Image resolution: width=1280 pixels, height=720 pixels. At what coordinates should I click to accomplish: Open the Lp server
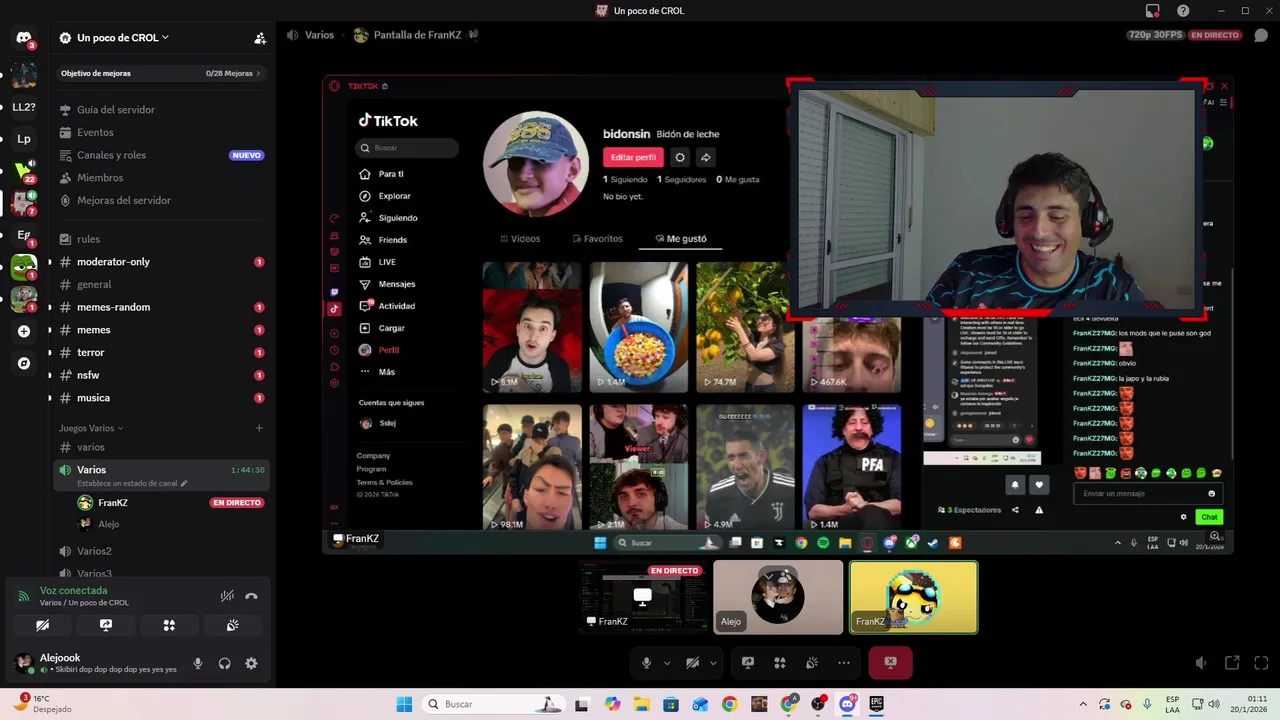tap(24, 139)
